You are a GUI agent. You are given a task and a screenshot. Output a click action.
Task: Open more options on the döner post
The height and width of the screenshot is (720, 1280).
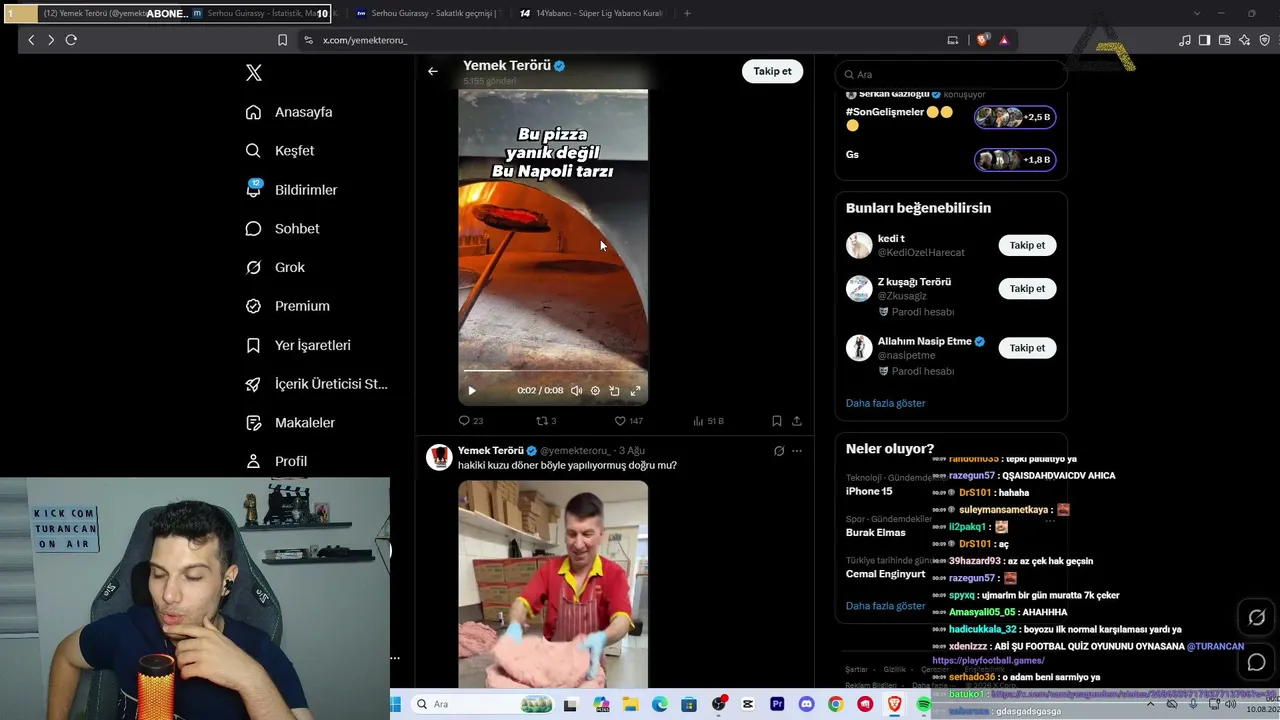[x=797, y=451]
